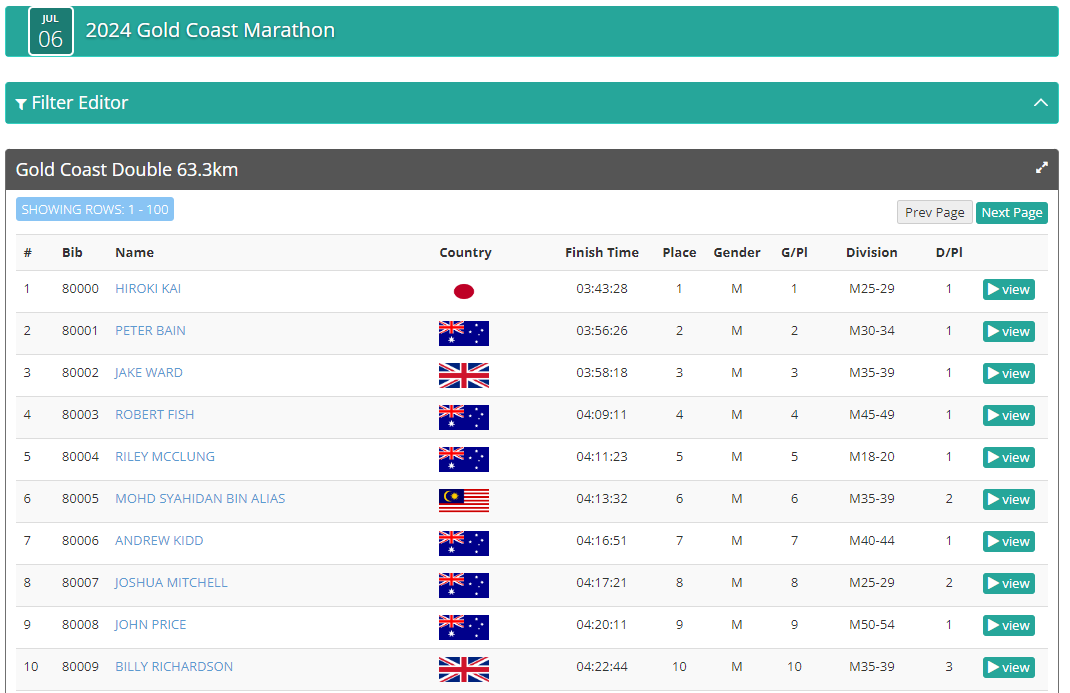Viewport: 1070px width, 693px height.
Task: Click the Country column header
Action: (x=465, y=252)
